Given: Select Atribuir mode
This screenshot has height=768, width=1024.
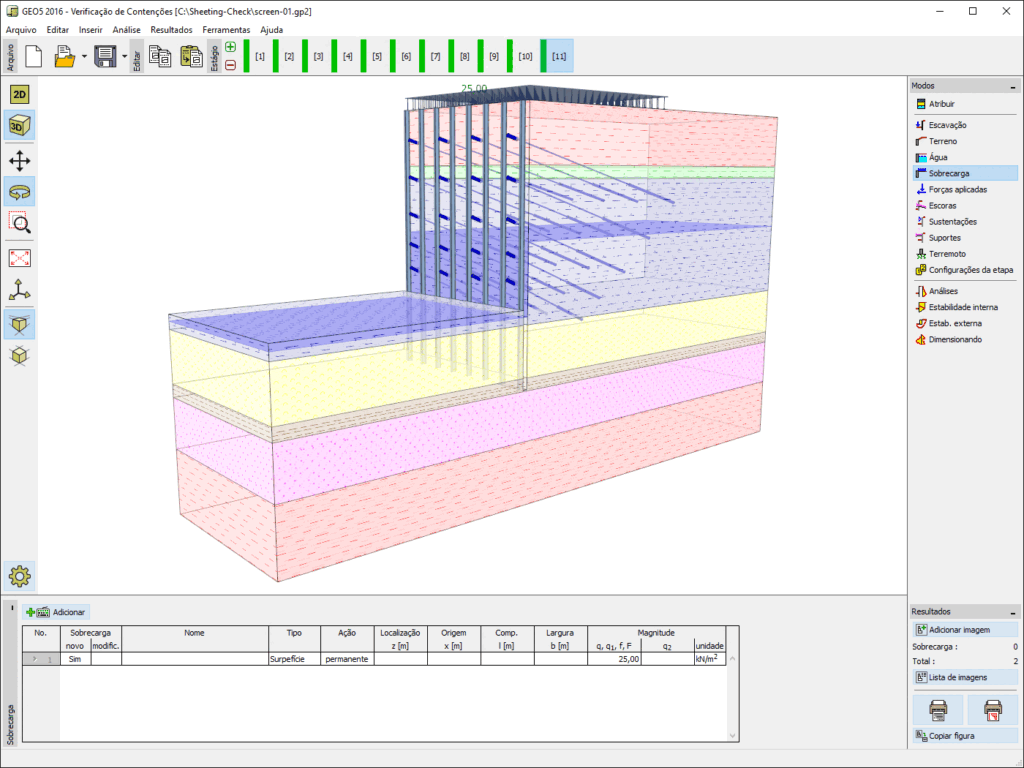Looking at the screenshot, I should point(965,104).
